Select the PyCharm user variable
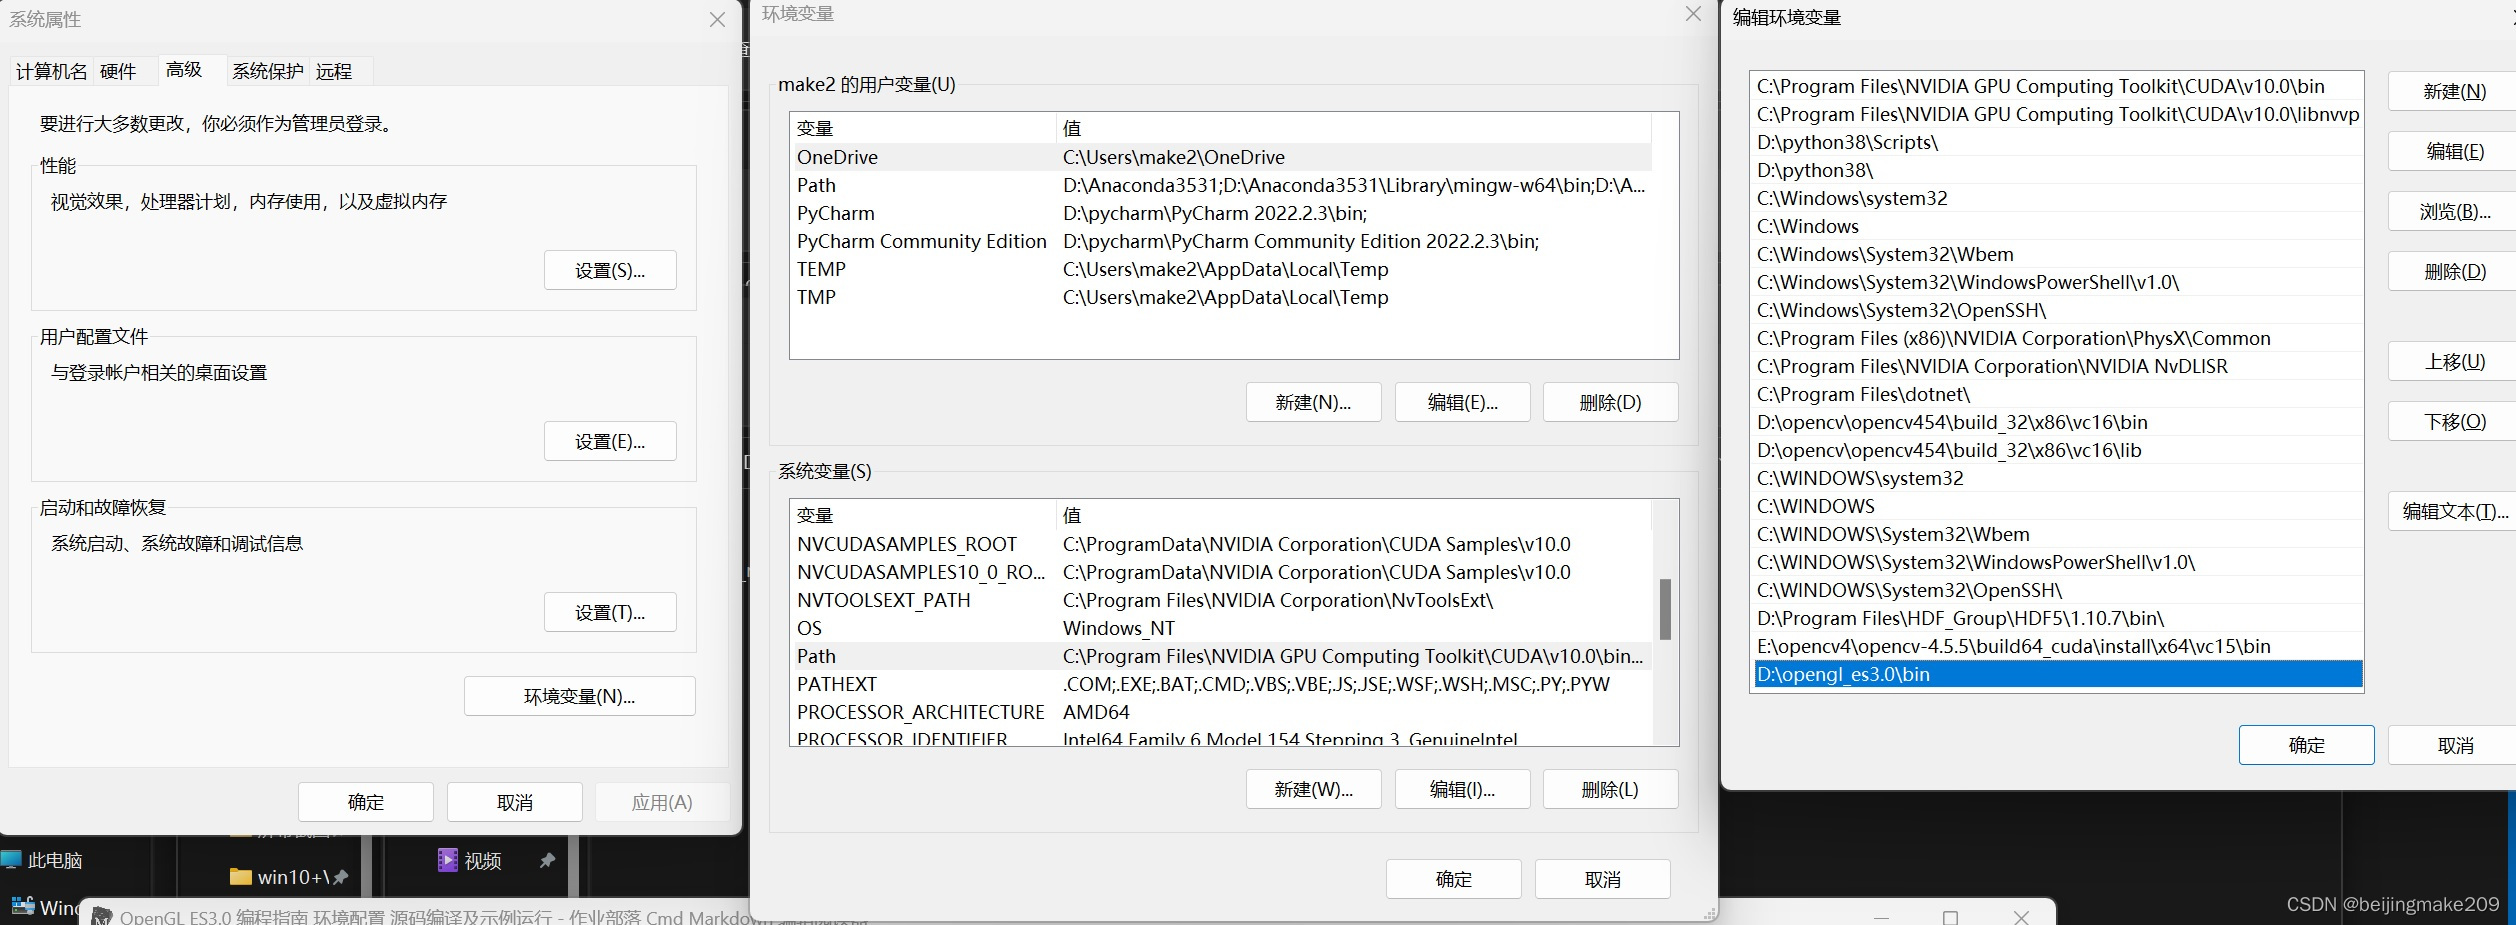2516x925 pixels. point(1220,213)
